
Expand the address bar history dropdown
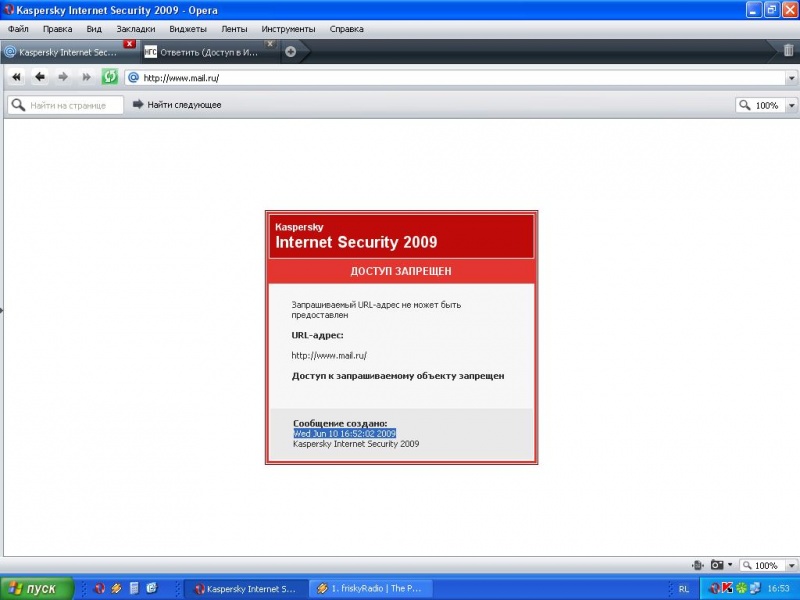(790, 78)
